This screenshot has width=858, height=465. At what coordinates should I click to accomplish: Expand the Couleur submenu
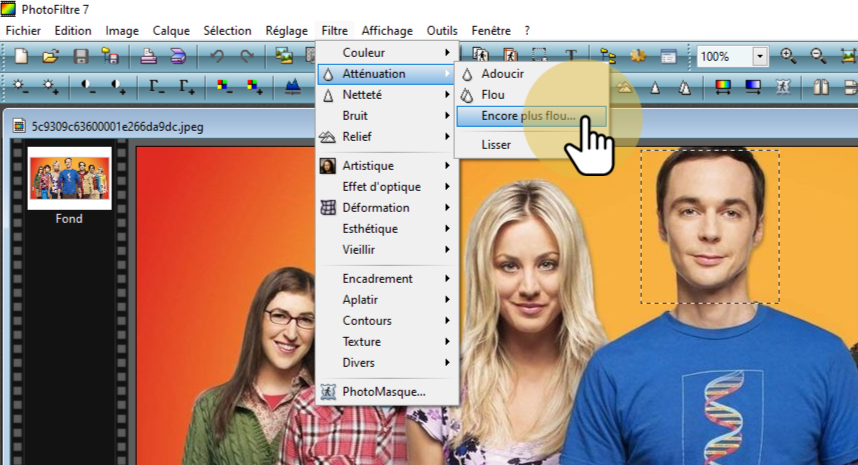[387, 53]
